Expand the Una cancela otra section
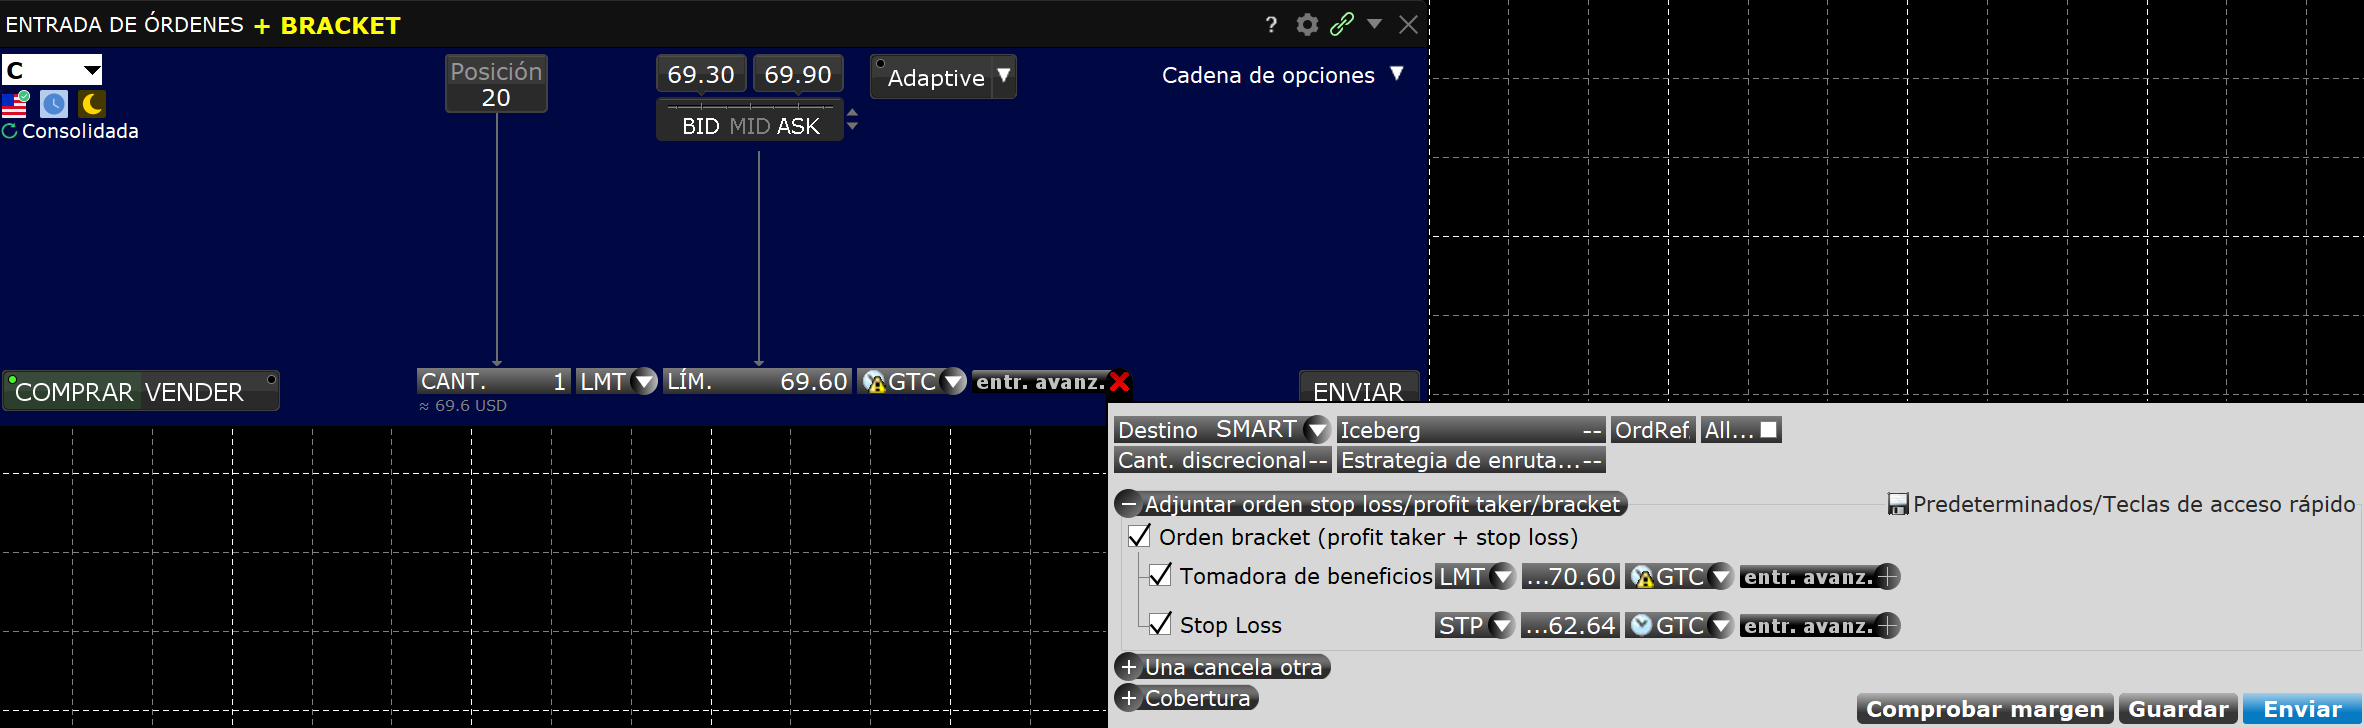Screen dimensions: 2364x728 coord(1129,667)
